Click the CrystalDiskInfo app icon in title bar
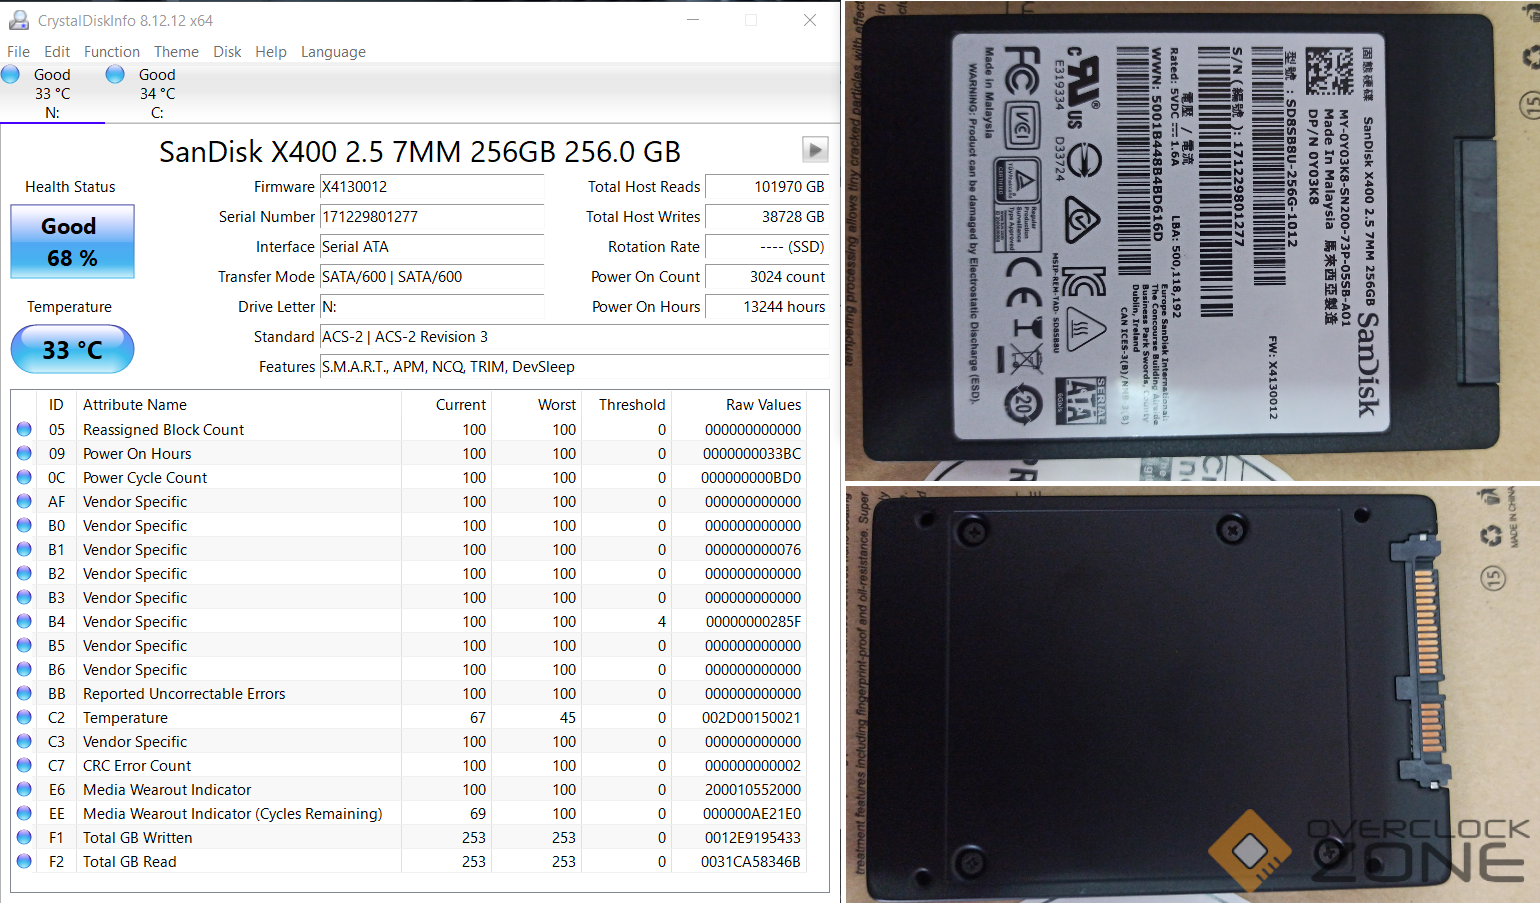 coord(18,20)
